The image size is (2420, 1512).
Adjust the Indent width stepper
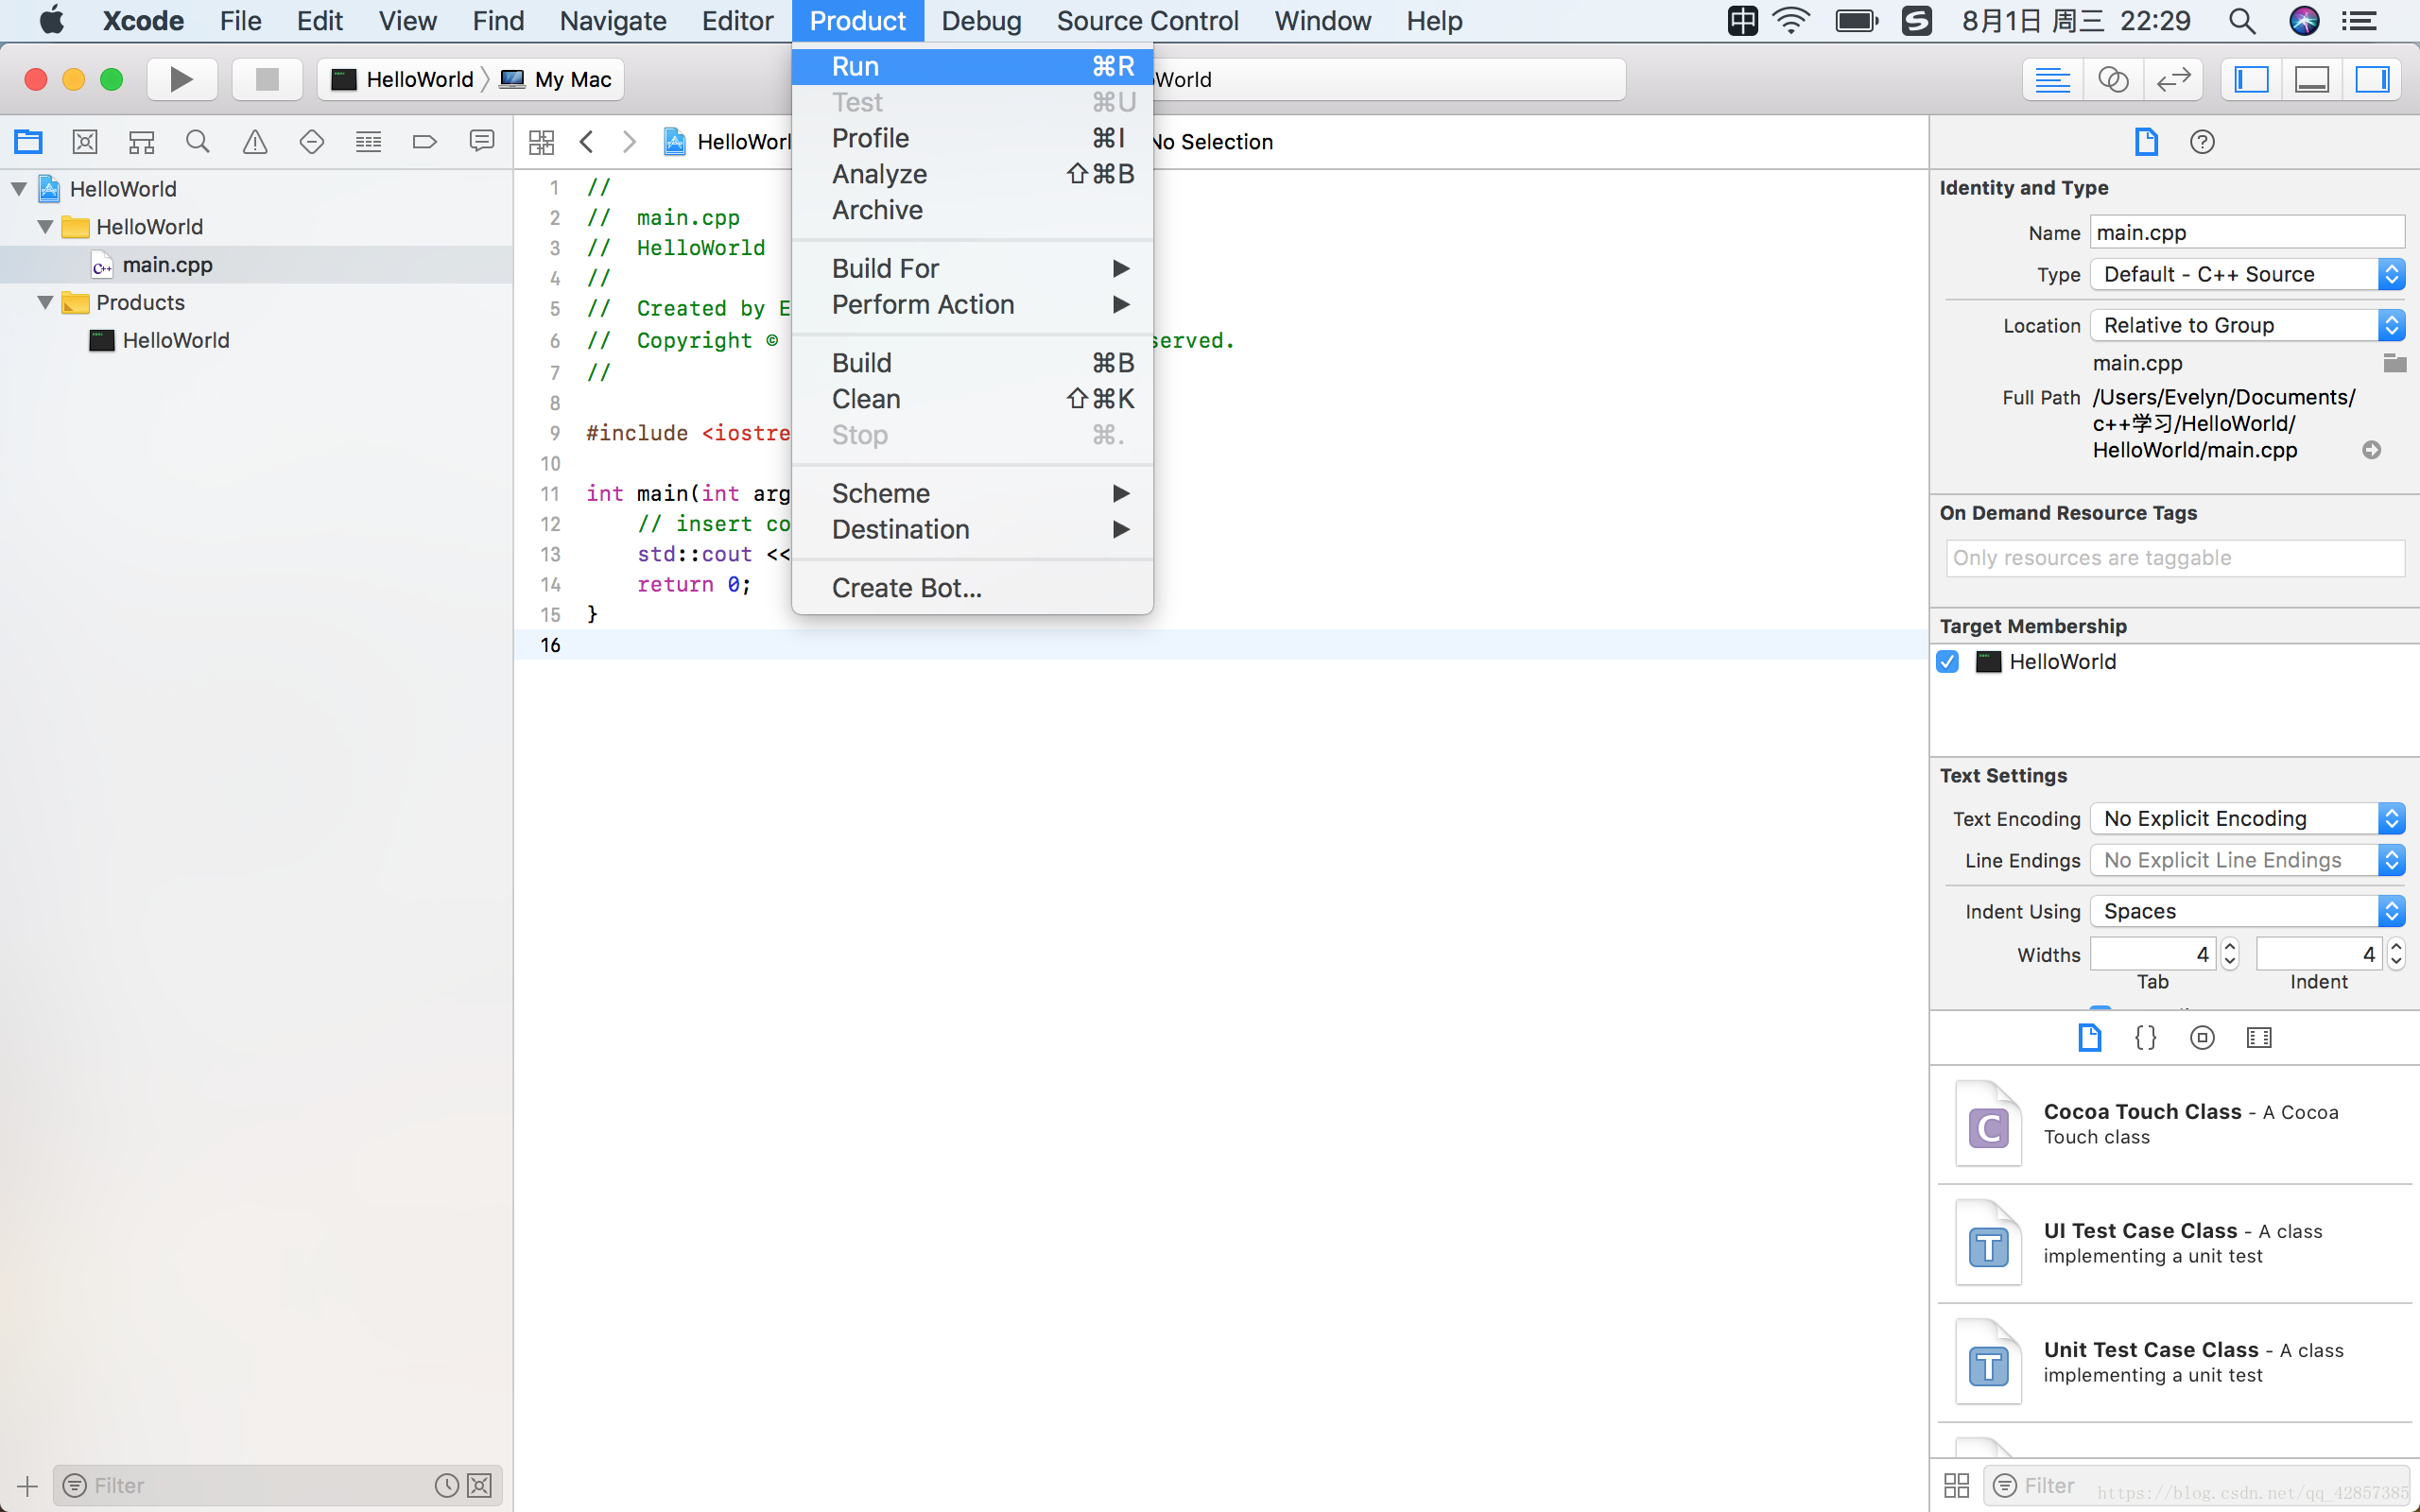(x=2395, y=954)
